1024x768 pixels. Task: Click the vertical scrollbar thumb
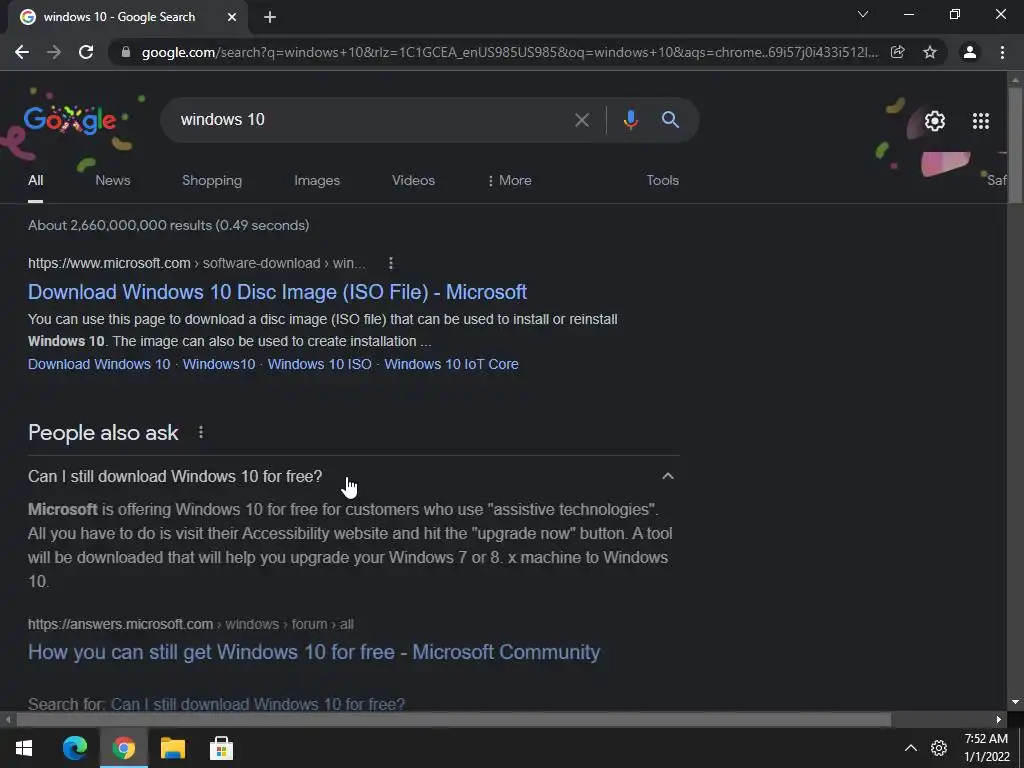tap(1015, 144)
